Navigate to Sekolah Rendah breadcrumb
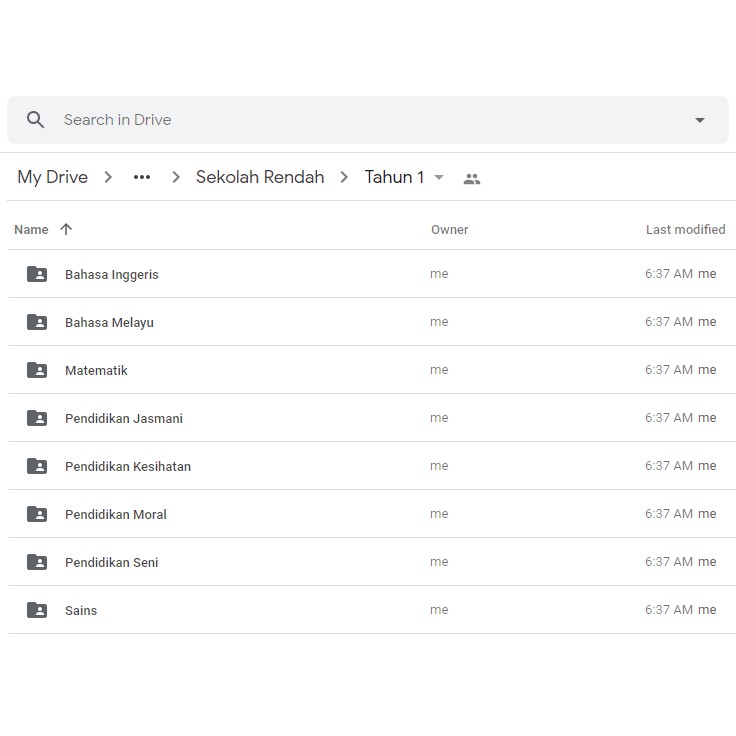This screenshot has width=736, height=736. tap(260, 177)
